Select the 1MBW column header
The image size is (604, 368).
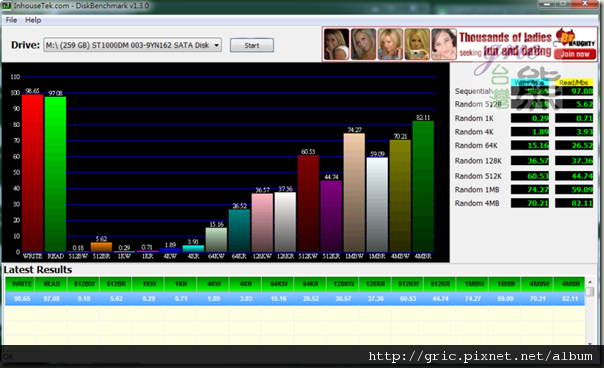[473, 284]
